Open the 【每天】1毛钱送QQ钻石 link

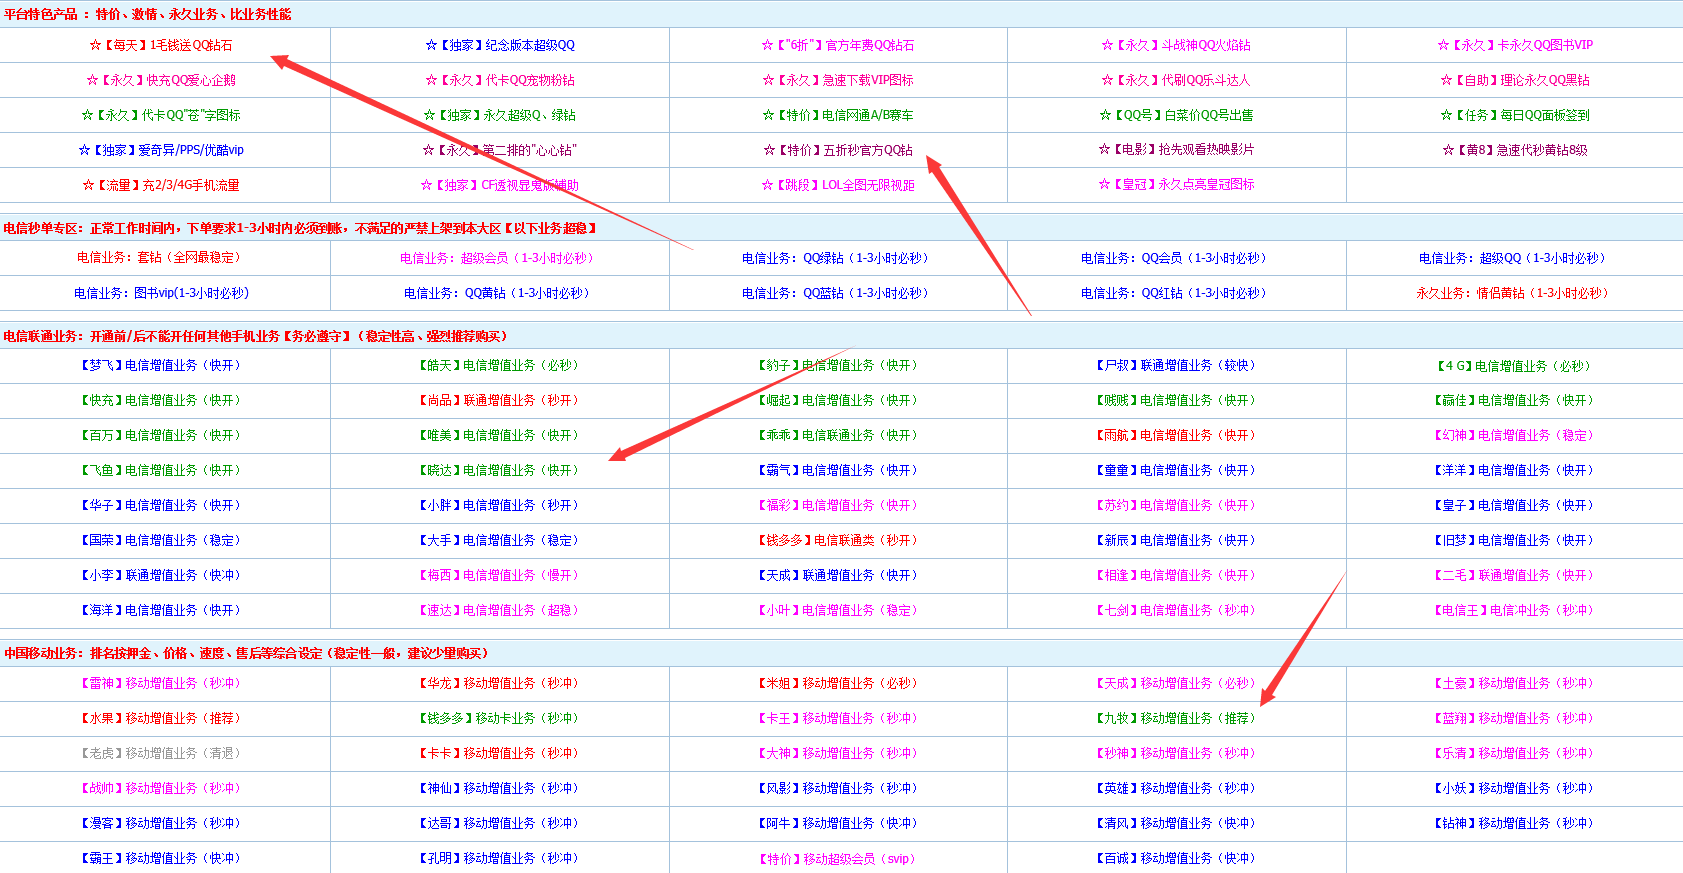(161, 45)
